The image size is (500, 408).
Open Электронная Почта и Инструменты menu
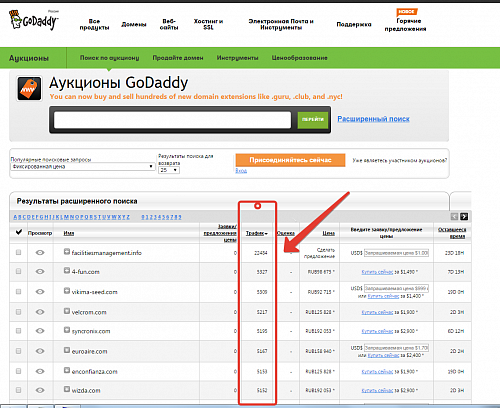[281, 24]
